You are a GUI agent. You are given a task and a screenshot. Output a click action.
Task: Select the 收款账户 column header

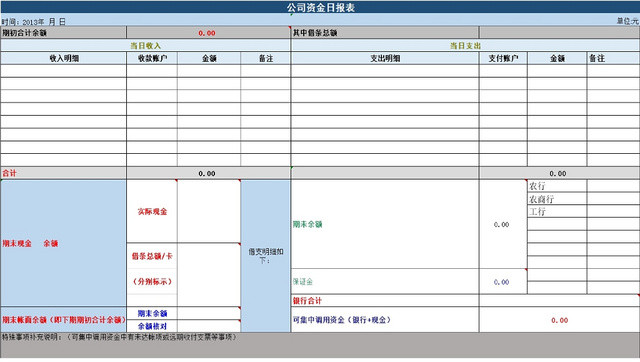(152, 58)
